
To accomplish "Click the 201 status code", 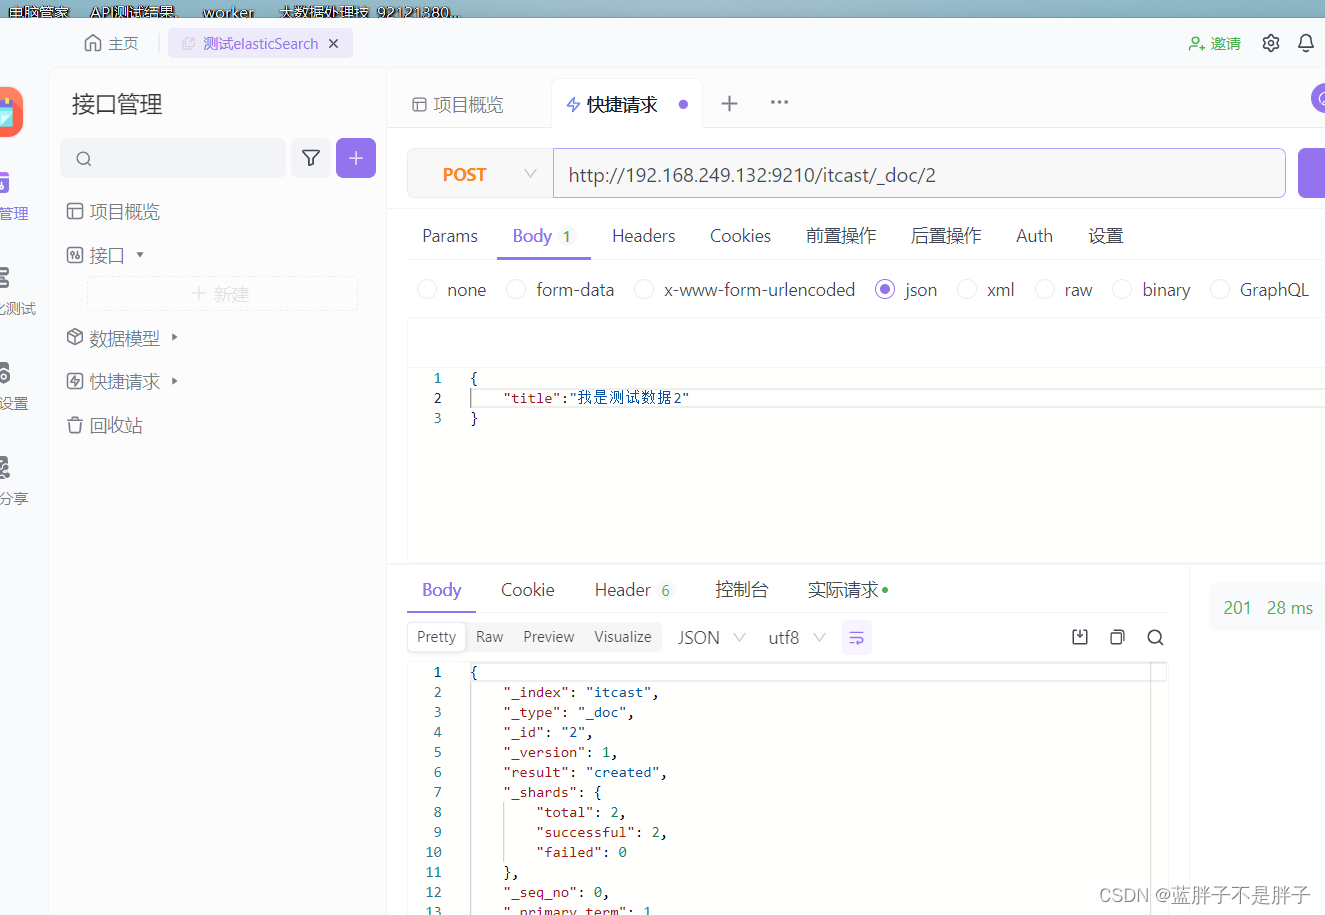I will point(1237,608).
